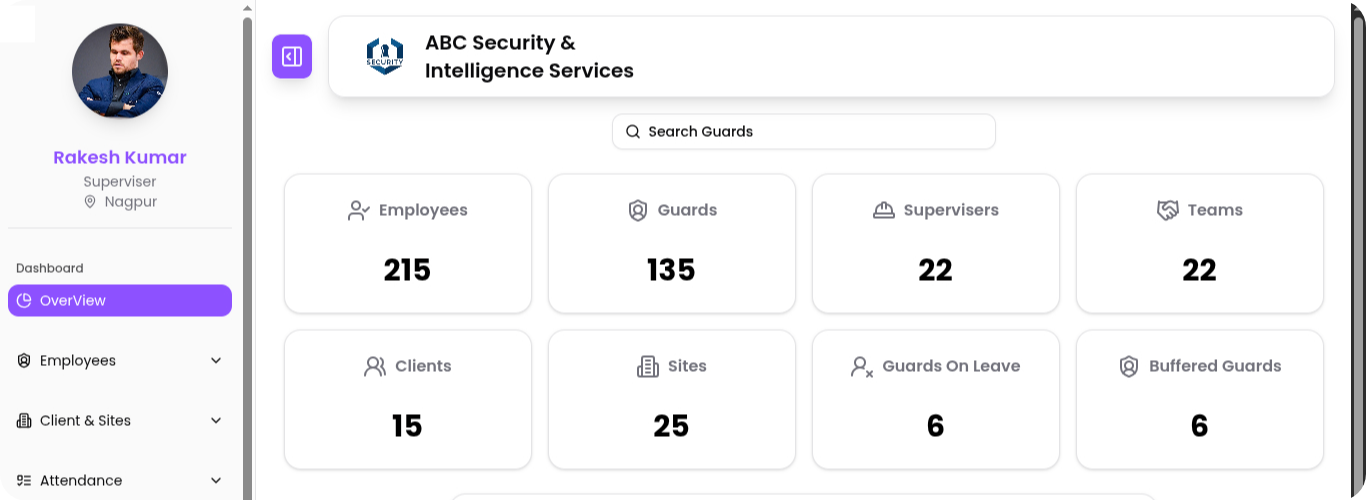
Task: Click the Supervisers card hard-hat icon
Action: [x=883, y=211]
